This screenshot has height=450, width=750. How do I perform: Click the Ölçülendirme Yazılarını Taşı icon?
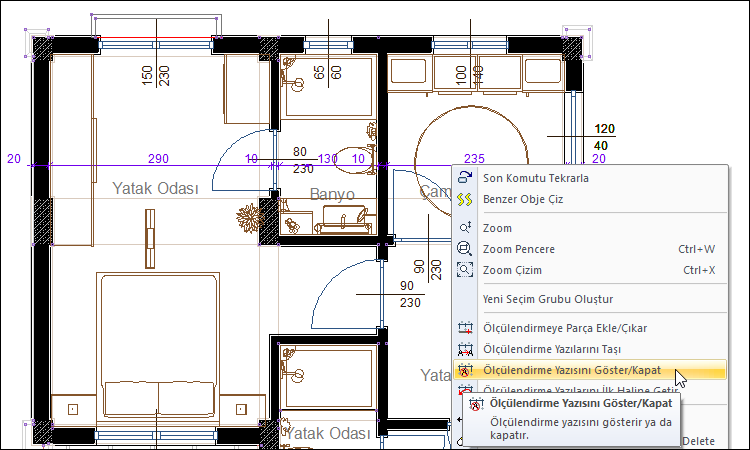tap(465, 349)
